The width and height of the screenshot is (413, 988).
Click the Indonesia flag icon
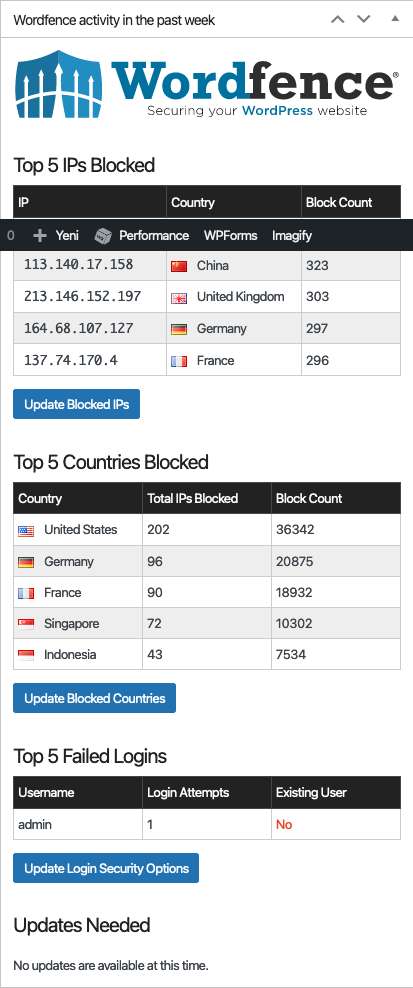[26, 655]
